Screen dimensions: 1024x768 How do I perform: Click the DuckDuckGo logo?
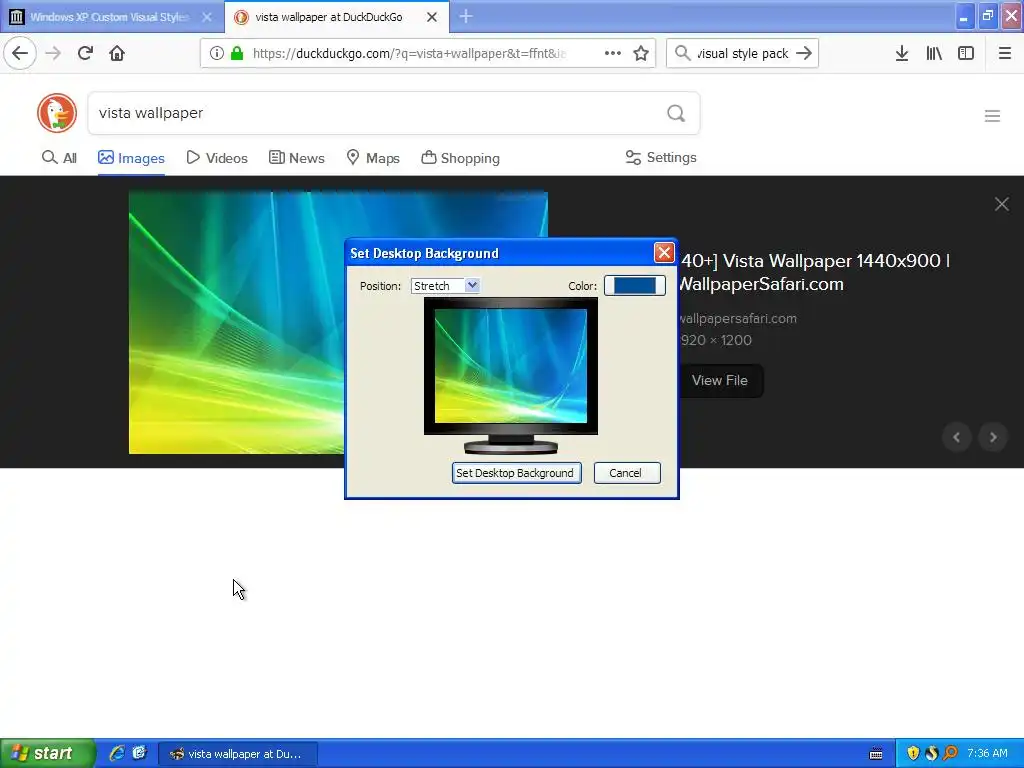pyautogui.click(x=57, y=113)
